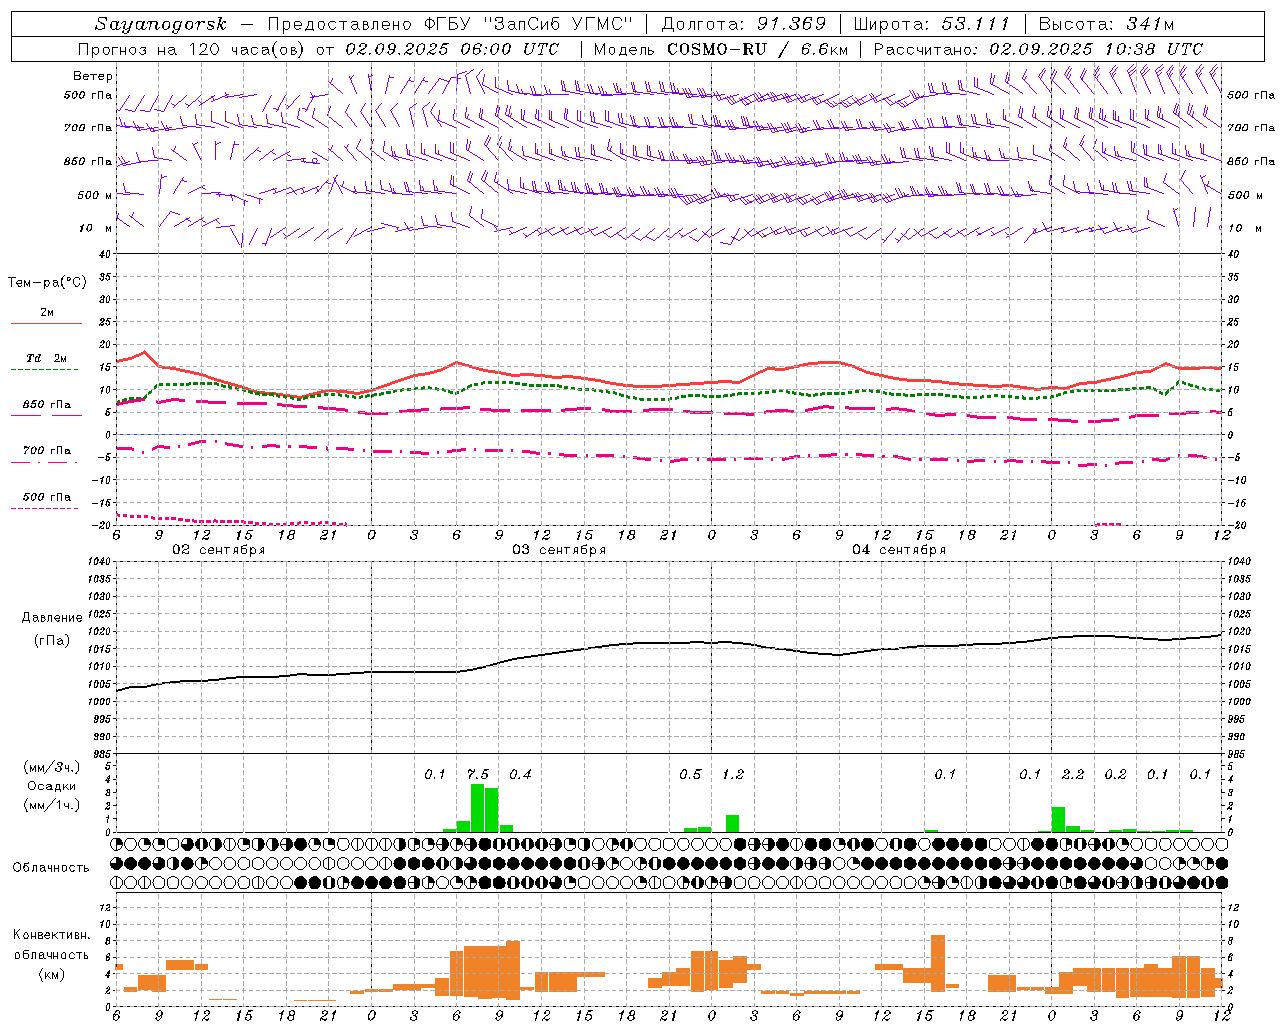Click the "7.5" precipitation total

click(x=478, y=775)
